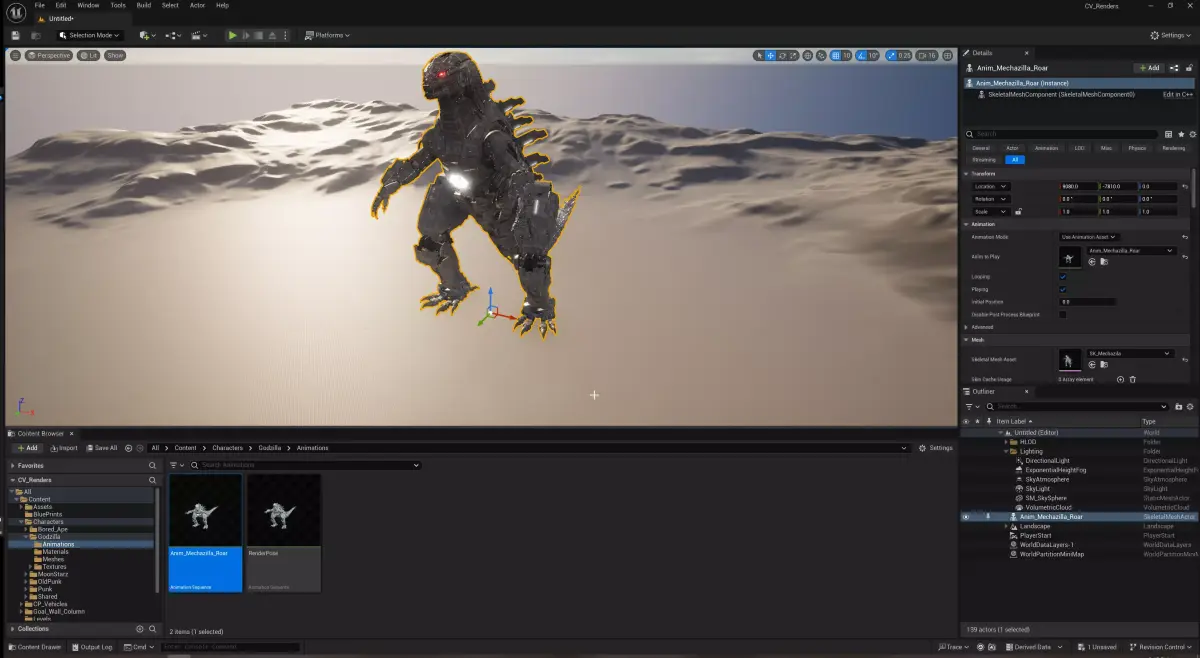Select the Rendering filter tab in Details
The width and height of the screenshot is (1200, 658).
[x=1173, y=148]
